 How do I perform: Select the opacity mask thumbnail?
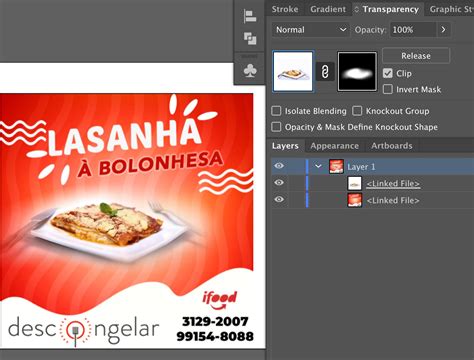click(x=357, y=71)
